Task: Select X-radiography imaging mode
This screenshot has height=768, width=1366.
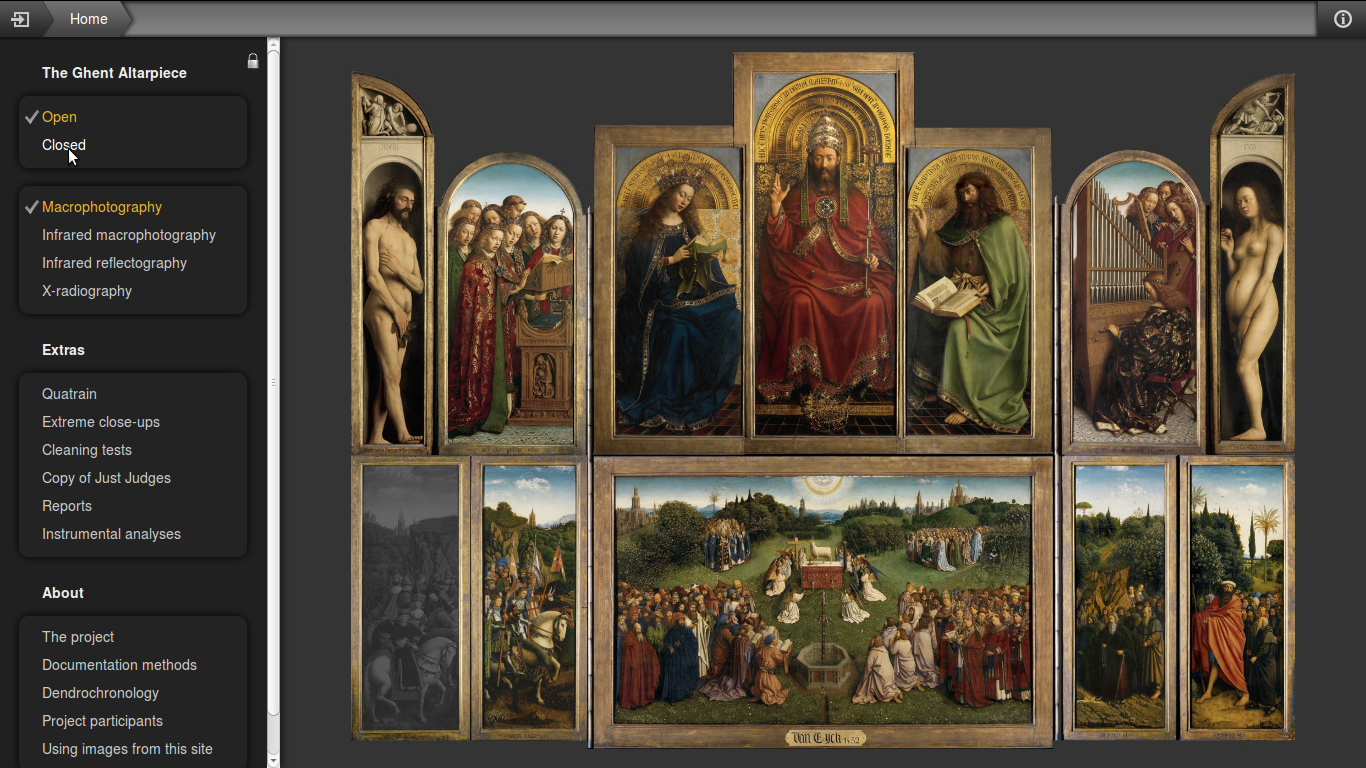Action: [x=87, y=291]
